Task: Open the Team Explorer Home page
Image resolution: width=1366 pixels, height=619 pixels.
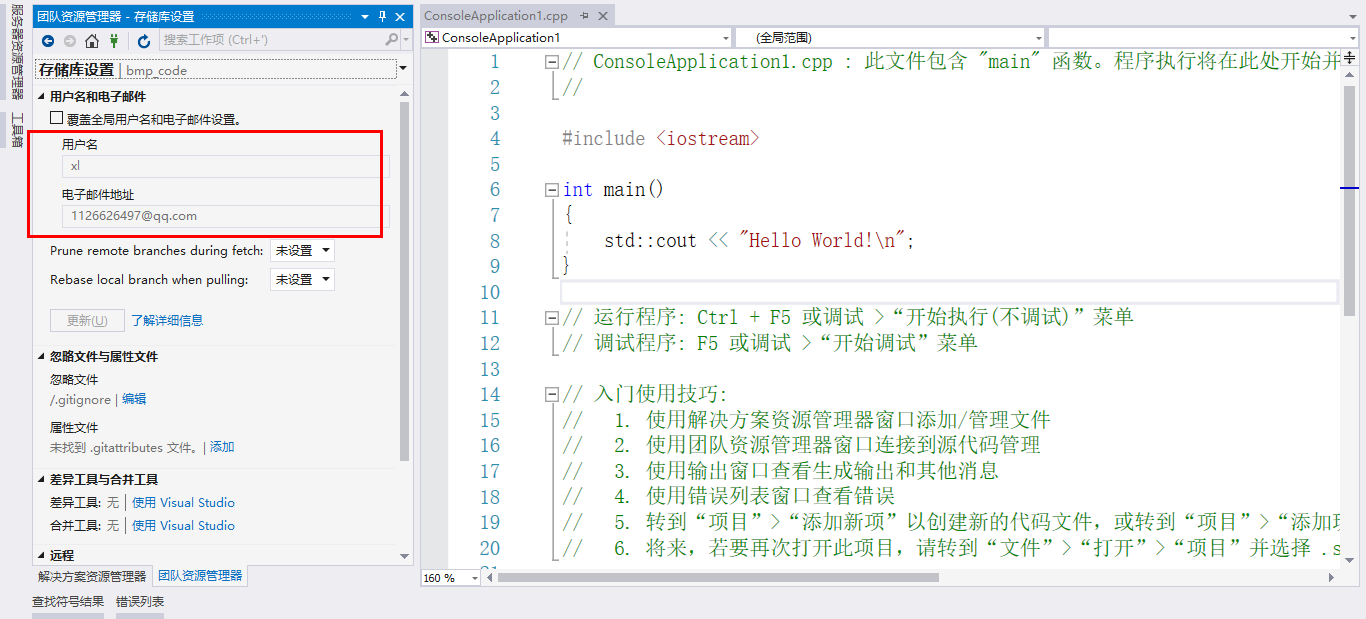Action: coord(92,41)
